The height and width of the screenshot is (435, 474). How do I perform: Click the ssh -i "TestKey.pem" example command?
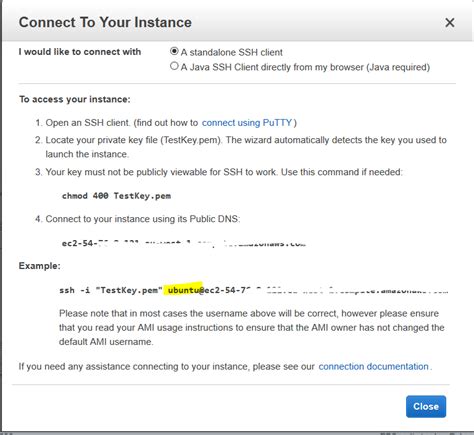pyautogui.click(x=253, y=290)
